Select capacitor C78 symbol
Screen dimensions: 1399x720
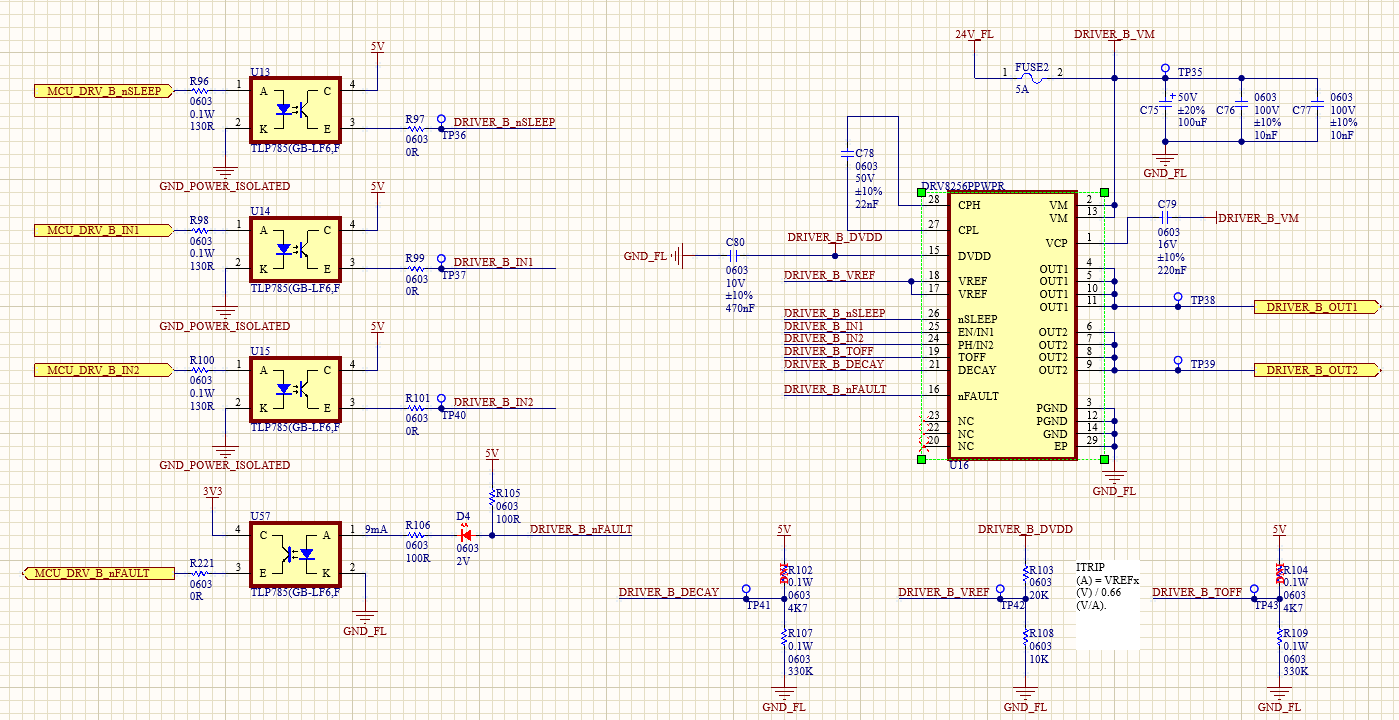(847, 154)
